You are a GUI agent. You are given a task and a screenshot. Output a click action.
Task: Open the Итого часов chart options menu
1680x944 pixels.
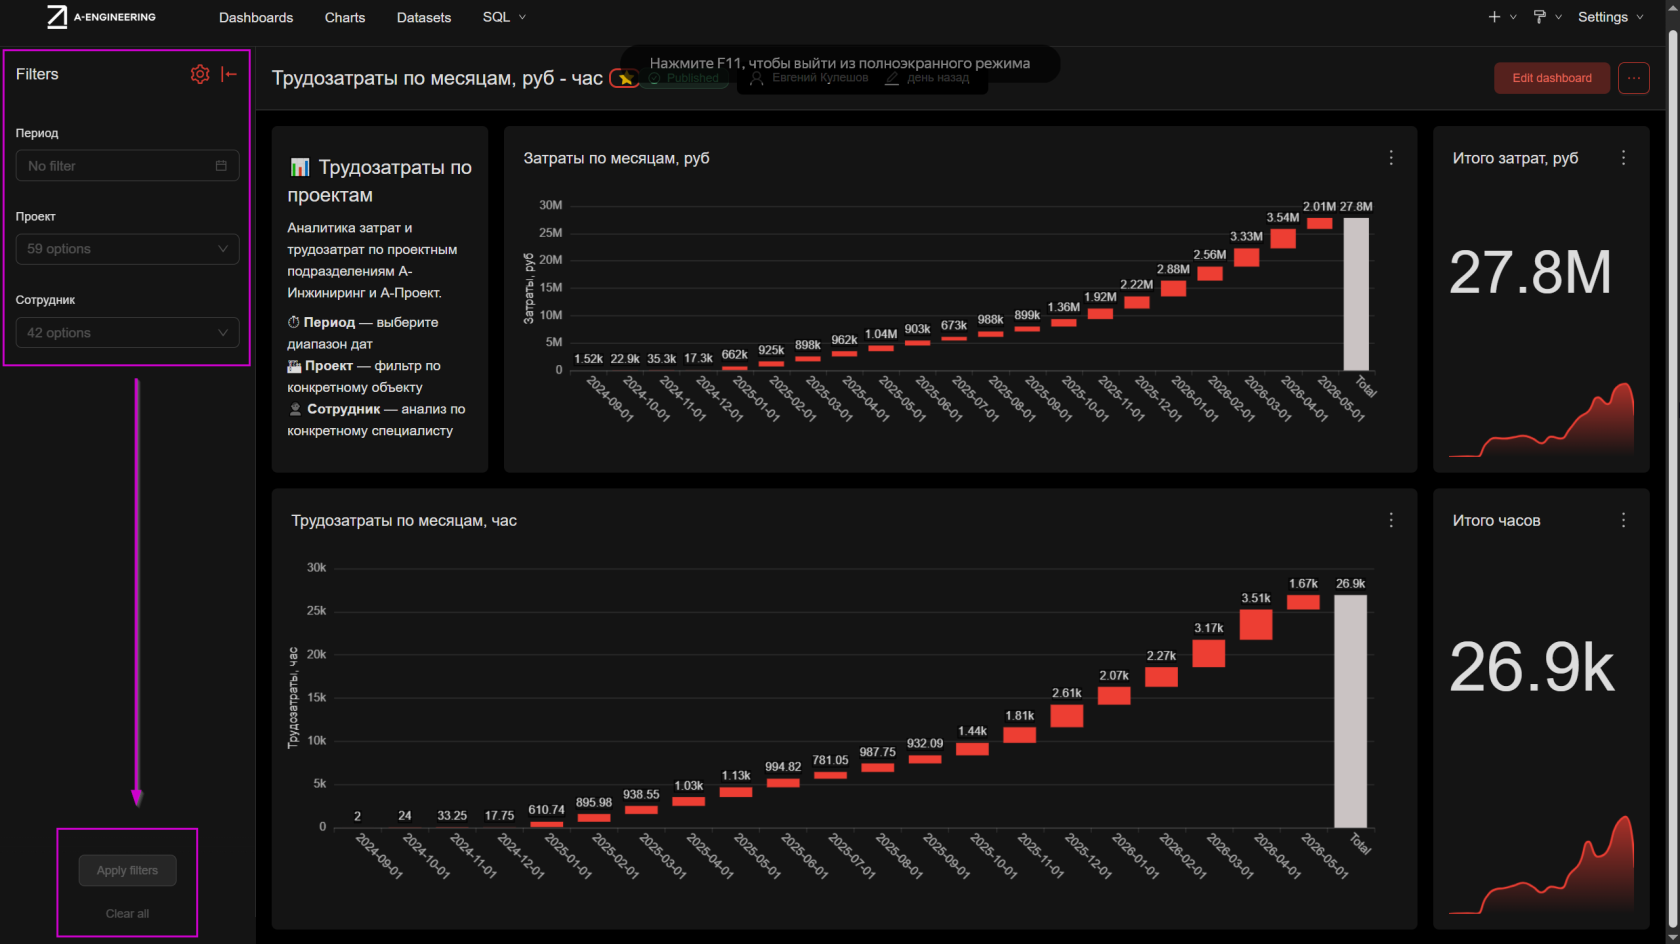(1623, 520)
